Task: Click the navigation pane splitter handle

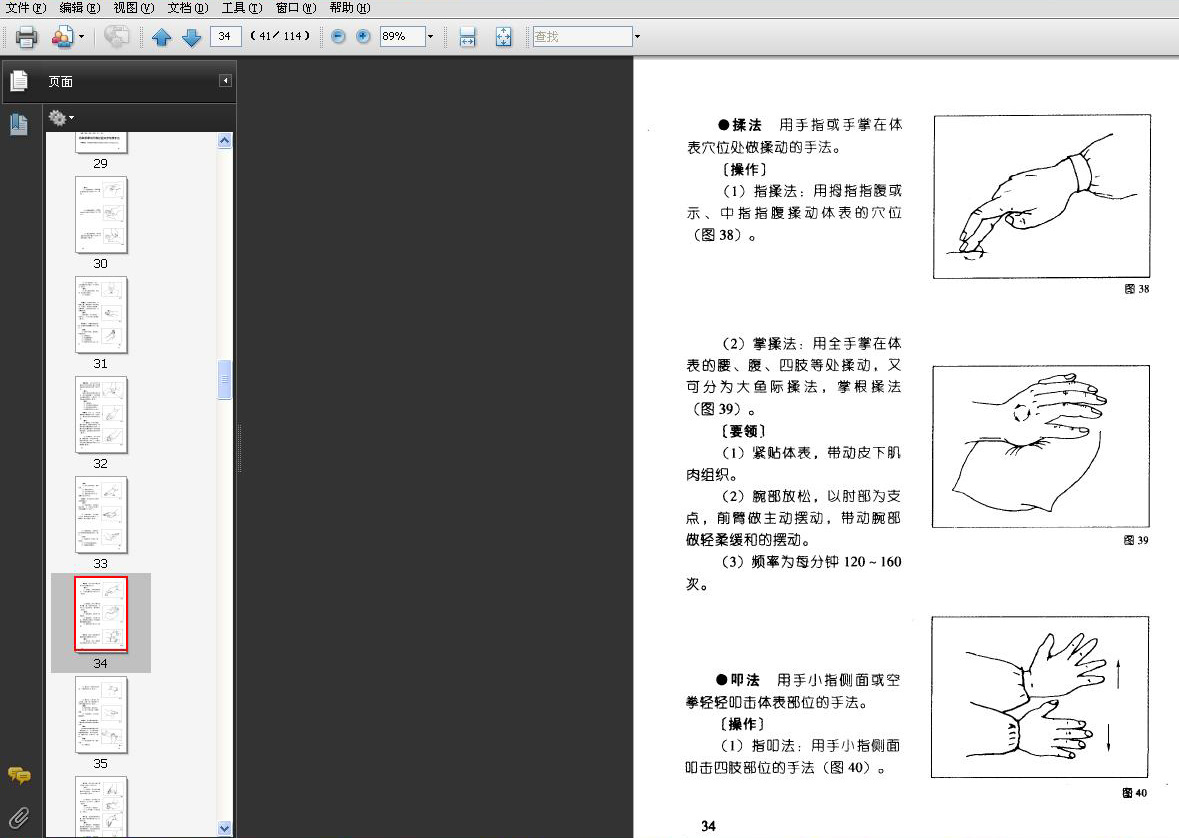Action: point(239,448)
